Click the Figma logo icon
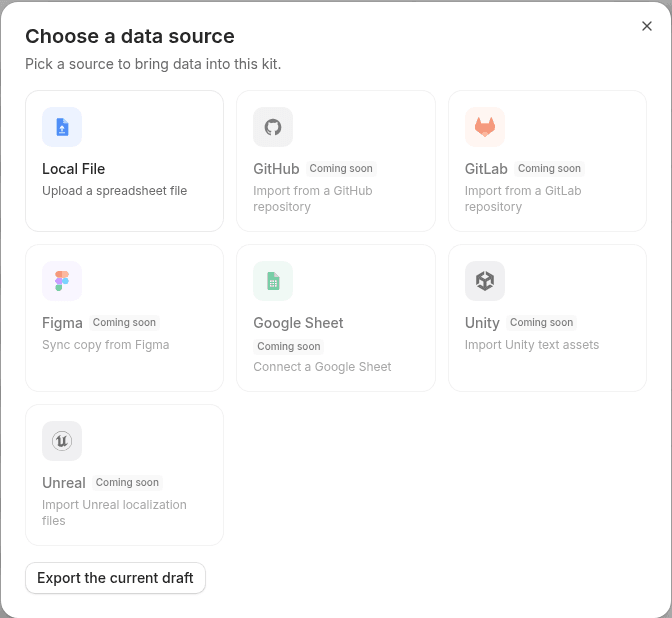 click(x=62, y=281)
